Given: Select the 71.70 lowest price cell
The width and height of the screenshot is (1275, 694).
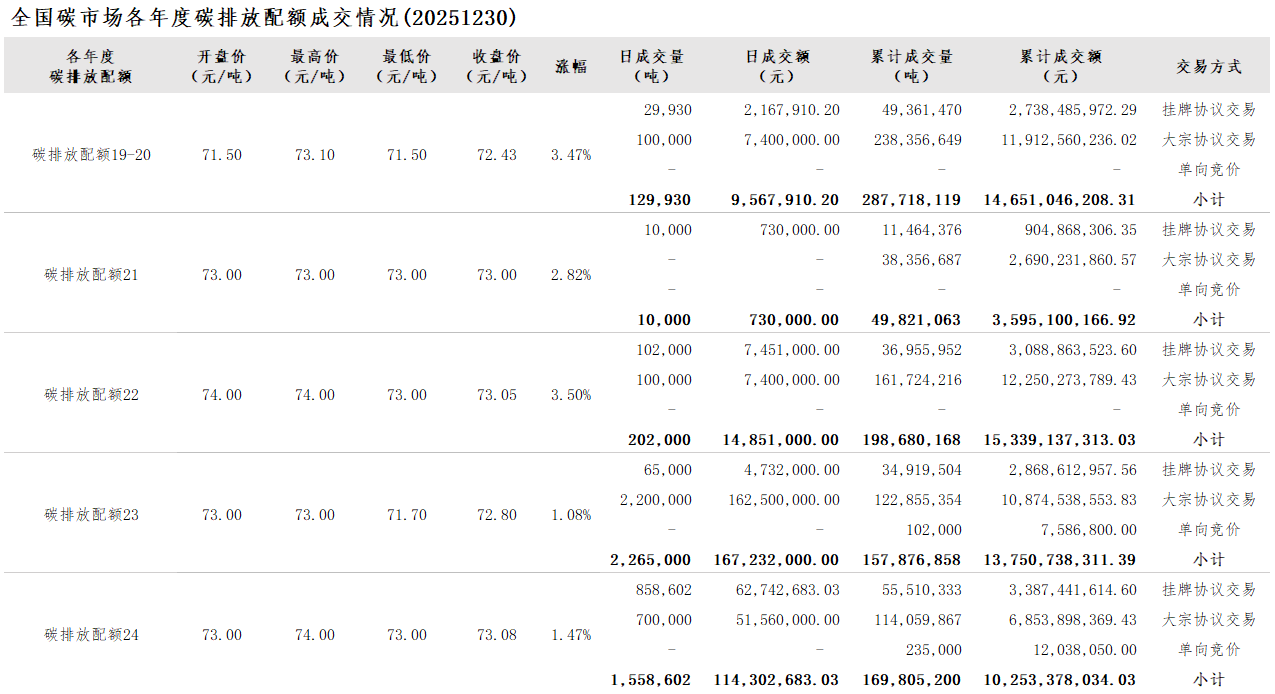Looking at the screenshot, I should 407,515.
